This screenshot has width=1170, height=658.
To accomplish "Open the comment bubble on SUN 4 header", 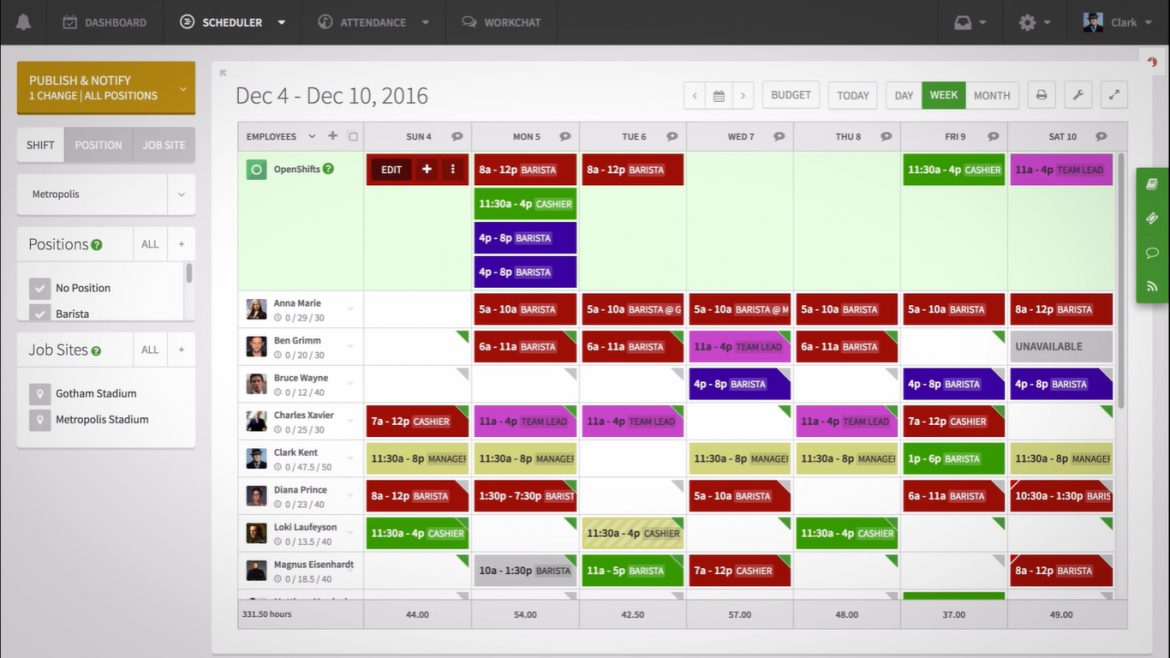I will (458, 136).
